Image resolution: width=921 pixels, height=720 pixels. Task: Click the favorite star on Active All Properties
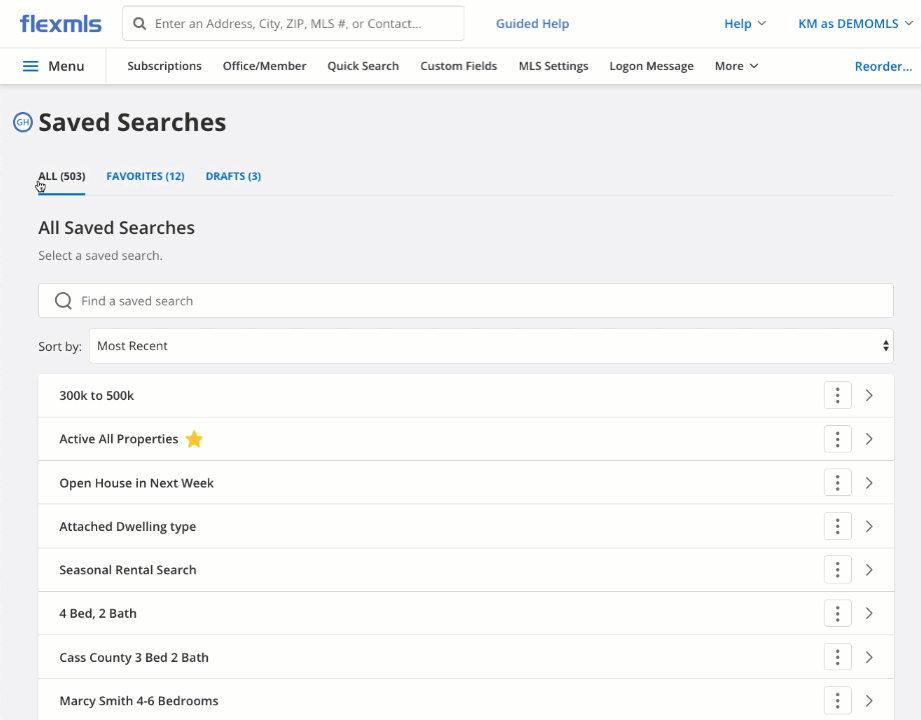(x=194, y=439)
